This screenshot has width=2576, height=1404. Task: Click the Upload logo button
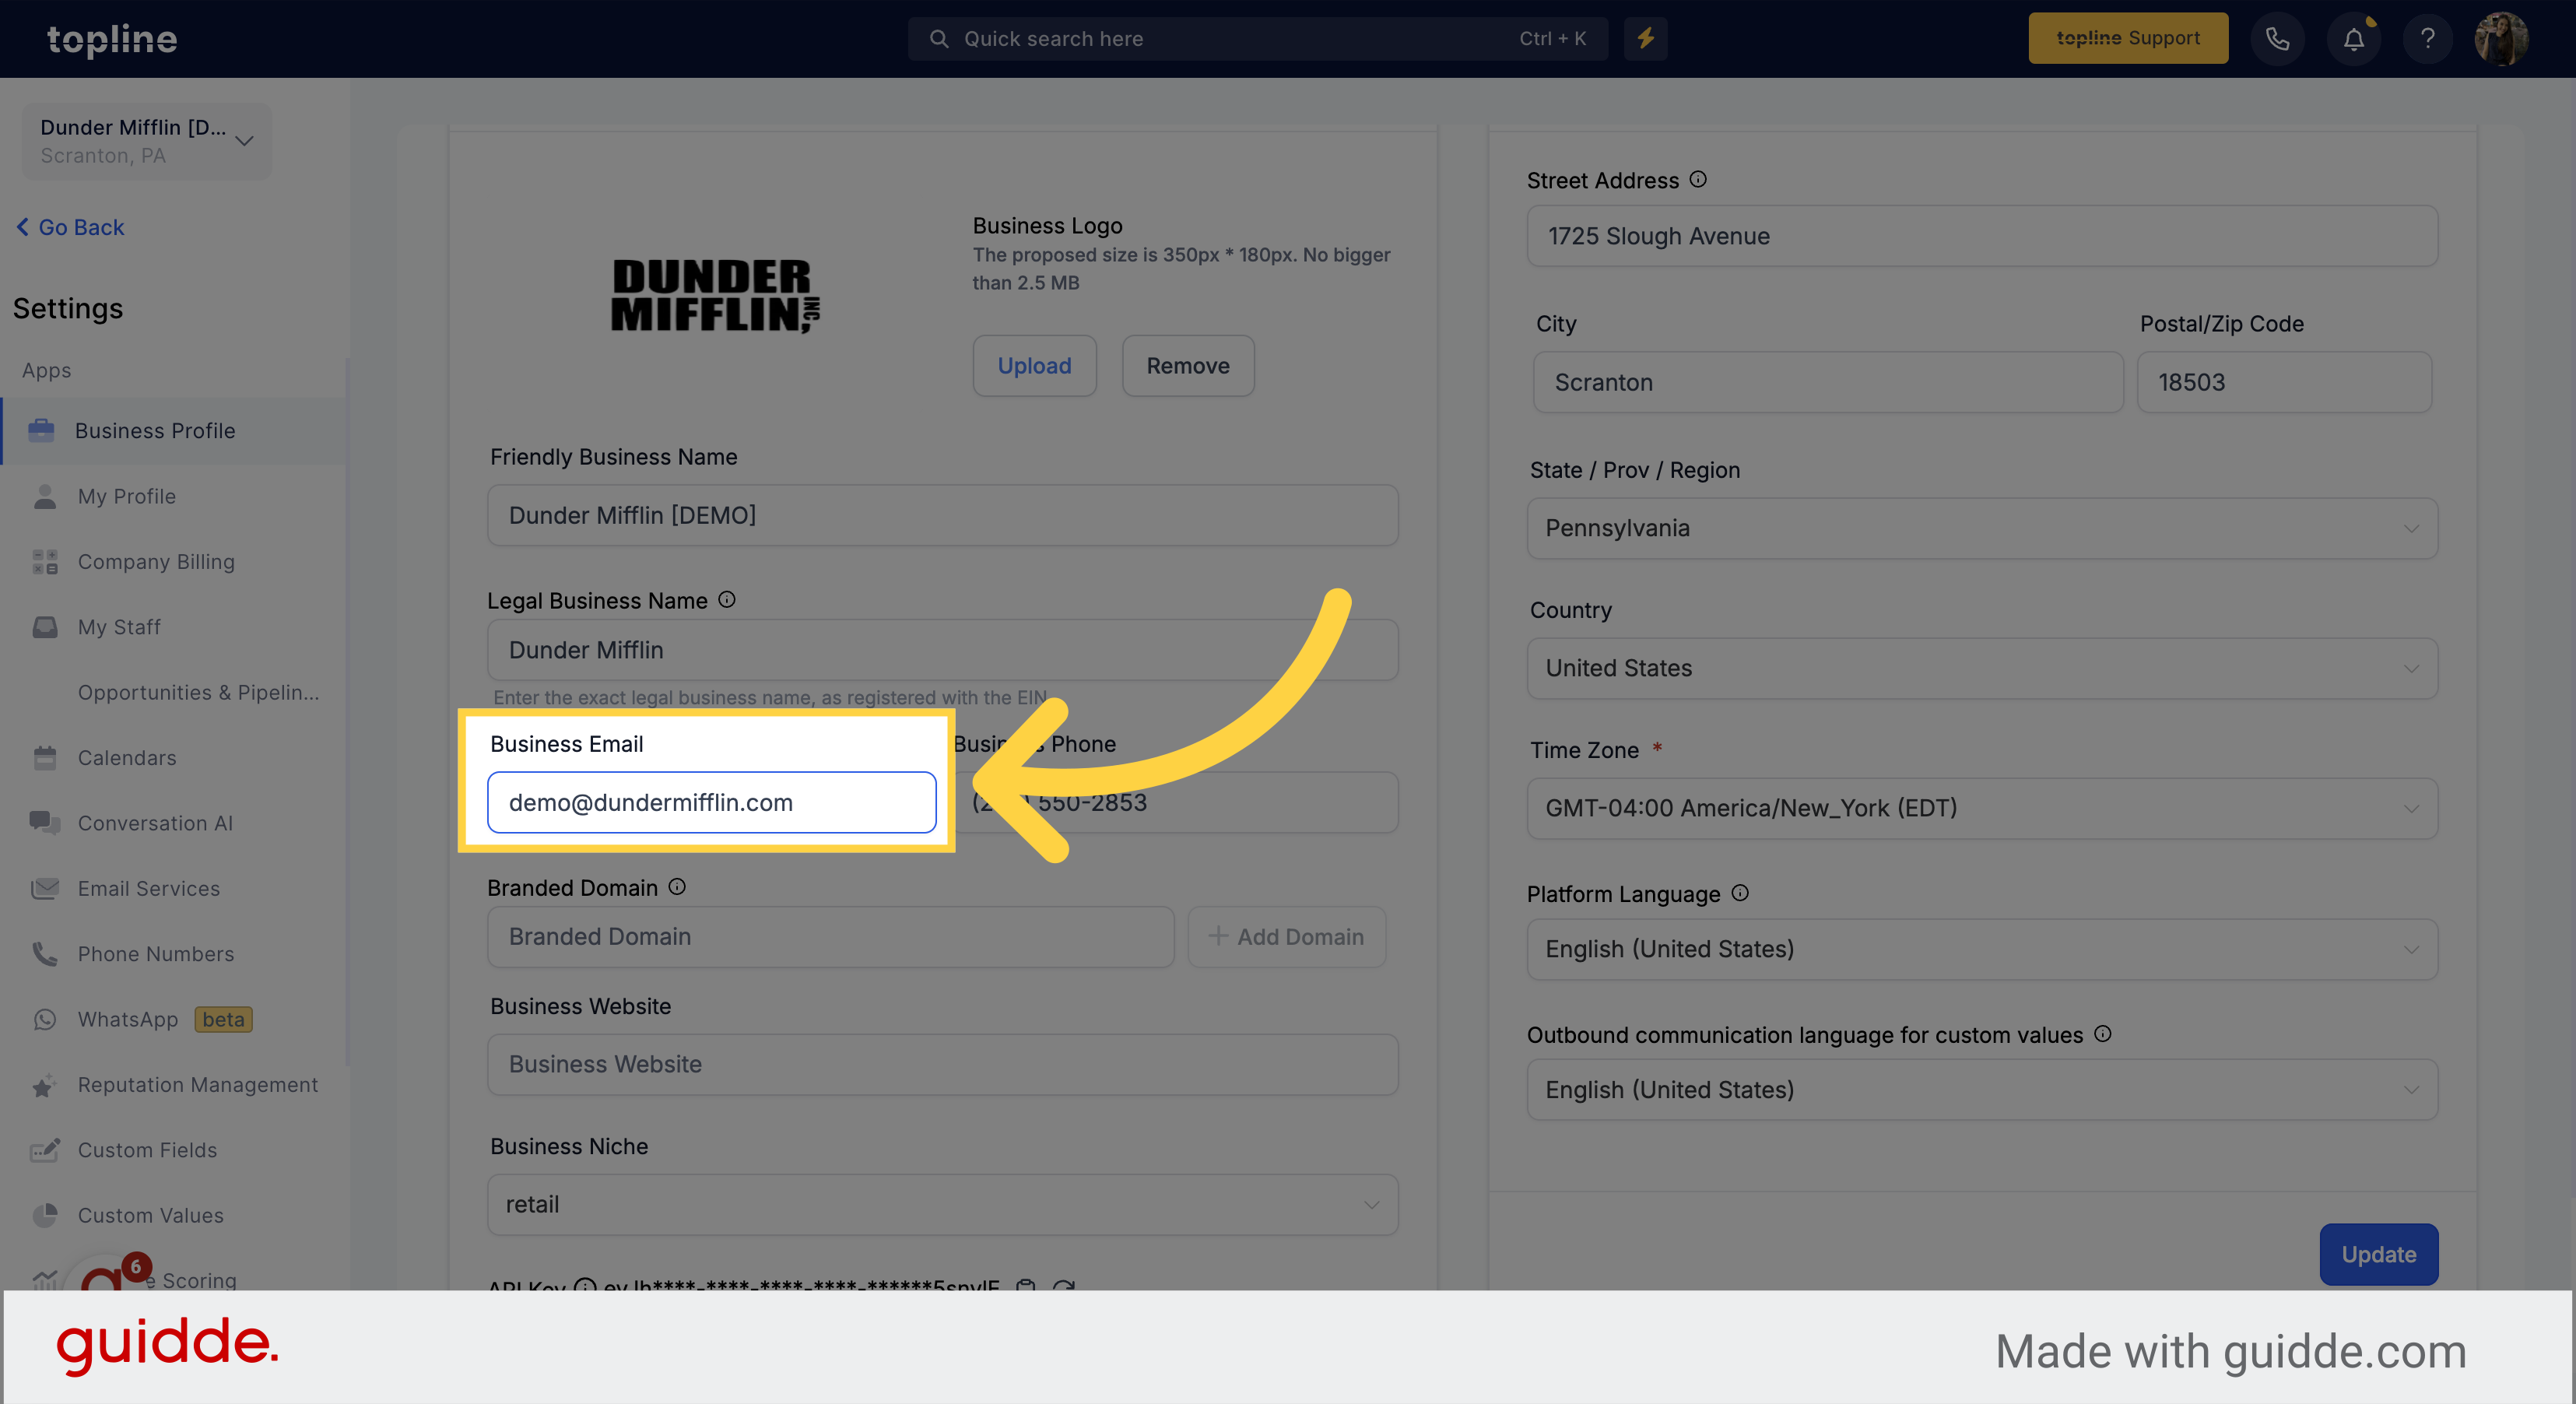point(1034,365)
